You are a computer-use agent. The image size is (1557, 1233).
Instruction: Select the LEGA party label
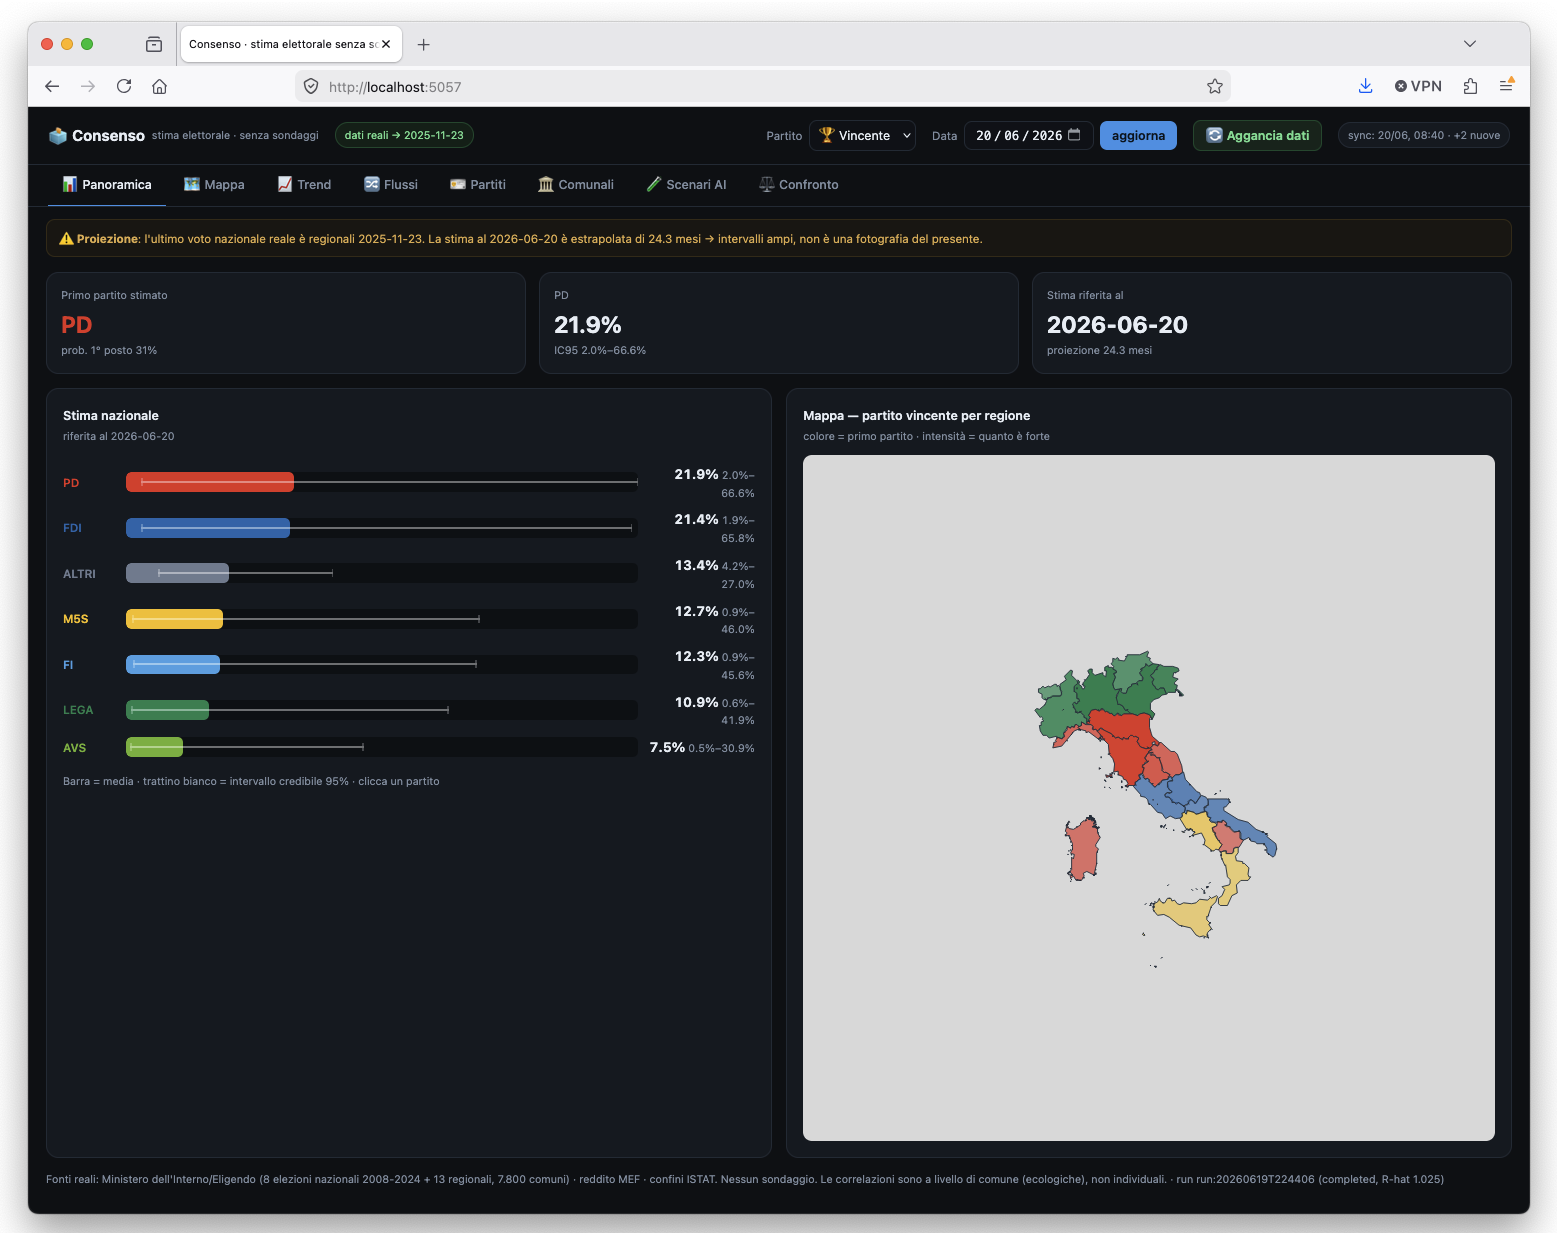(x=78, y=710)
